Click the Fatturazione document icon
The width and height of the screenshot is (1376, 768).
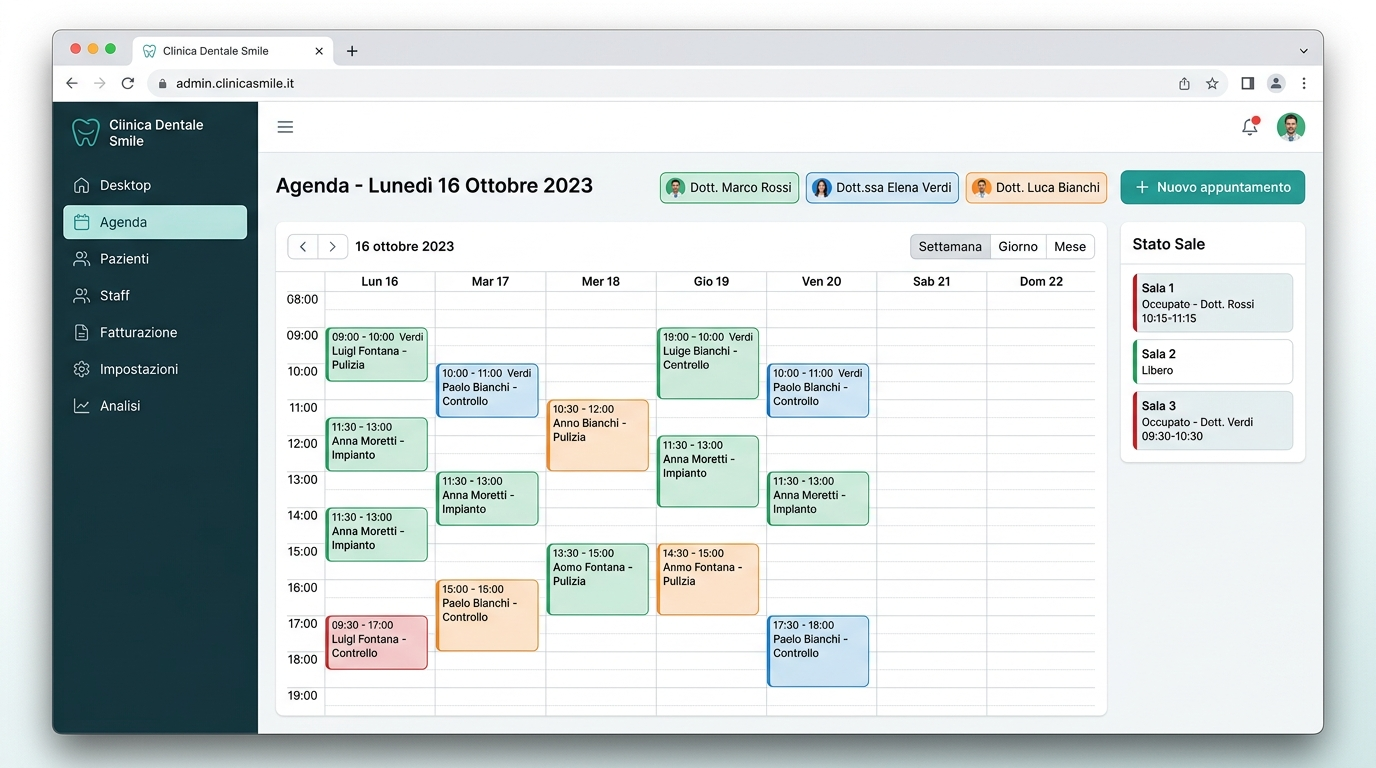82,332
